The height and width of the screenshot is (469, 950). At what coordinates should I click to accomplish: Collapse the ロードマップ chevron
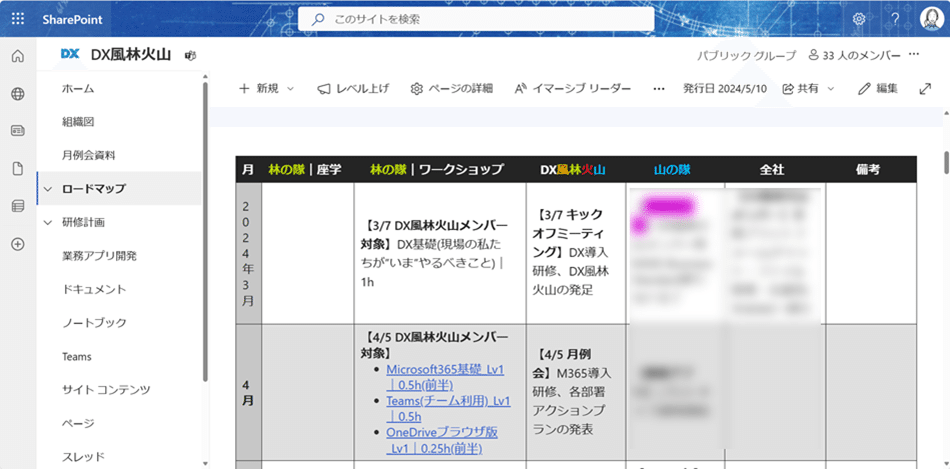48,188
